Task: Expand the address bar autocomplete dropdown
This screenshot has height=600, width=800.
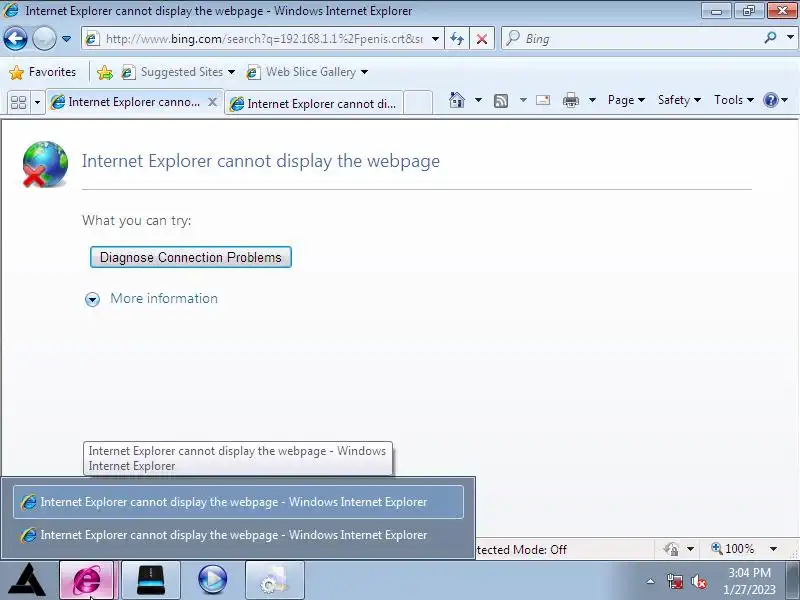Action: pyautogui.click(x=435, y=39)
